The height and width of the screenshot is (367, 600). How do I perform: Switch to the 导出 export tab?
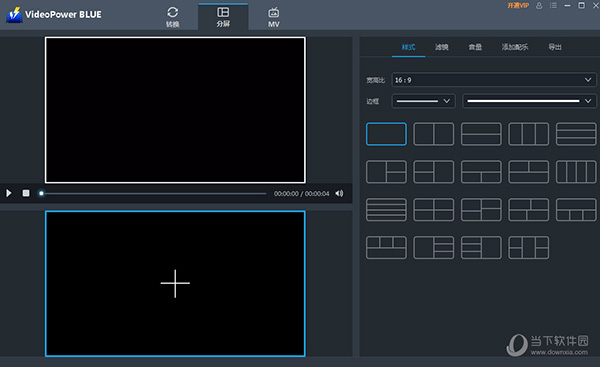[x=554, y=47]
